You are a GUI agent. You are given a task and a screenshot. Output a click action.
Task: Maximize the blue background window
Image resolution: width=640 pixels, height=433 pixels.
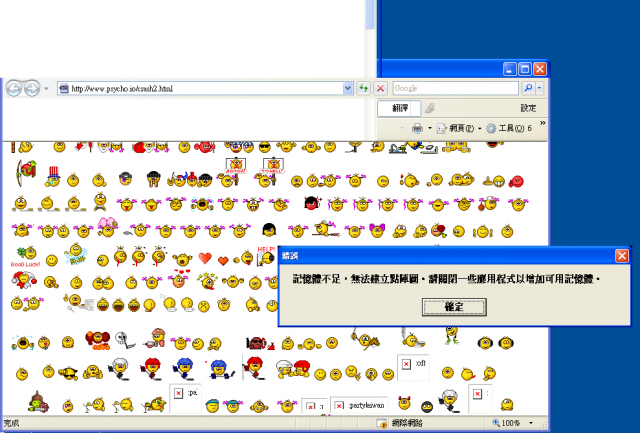coord(524,69)
